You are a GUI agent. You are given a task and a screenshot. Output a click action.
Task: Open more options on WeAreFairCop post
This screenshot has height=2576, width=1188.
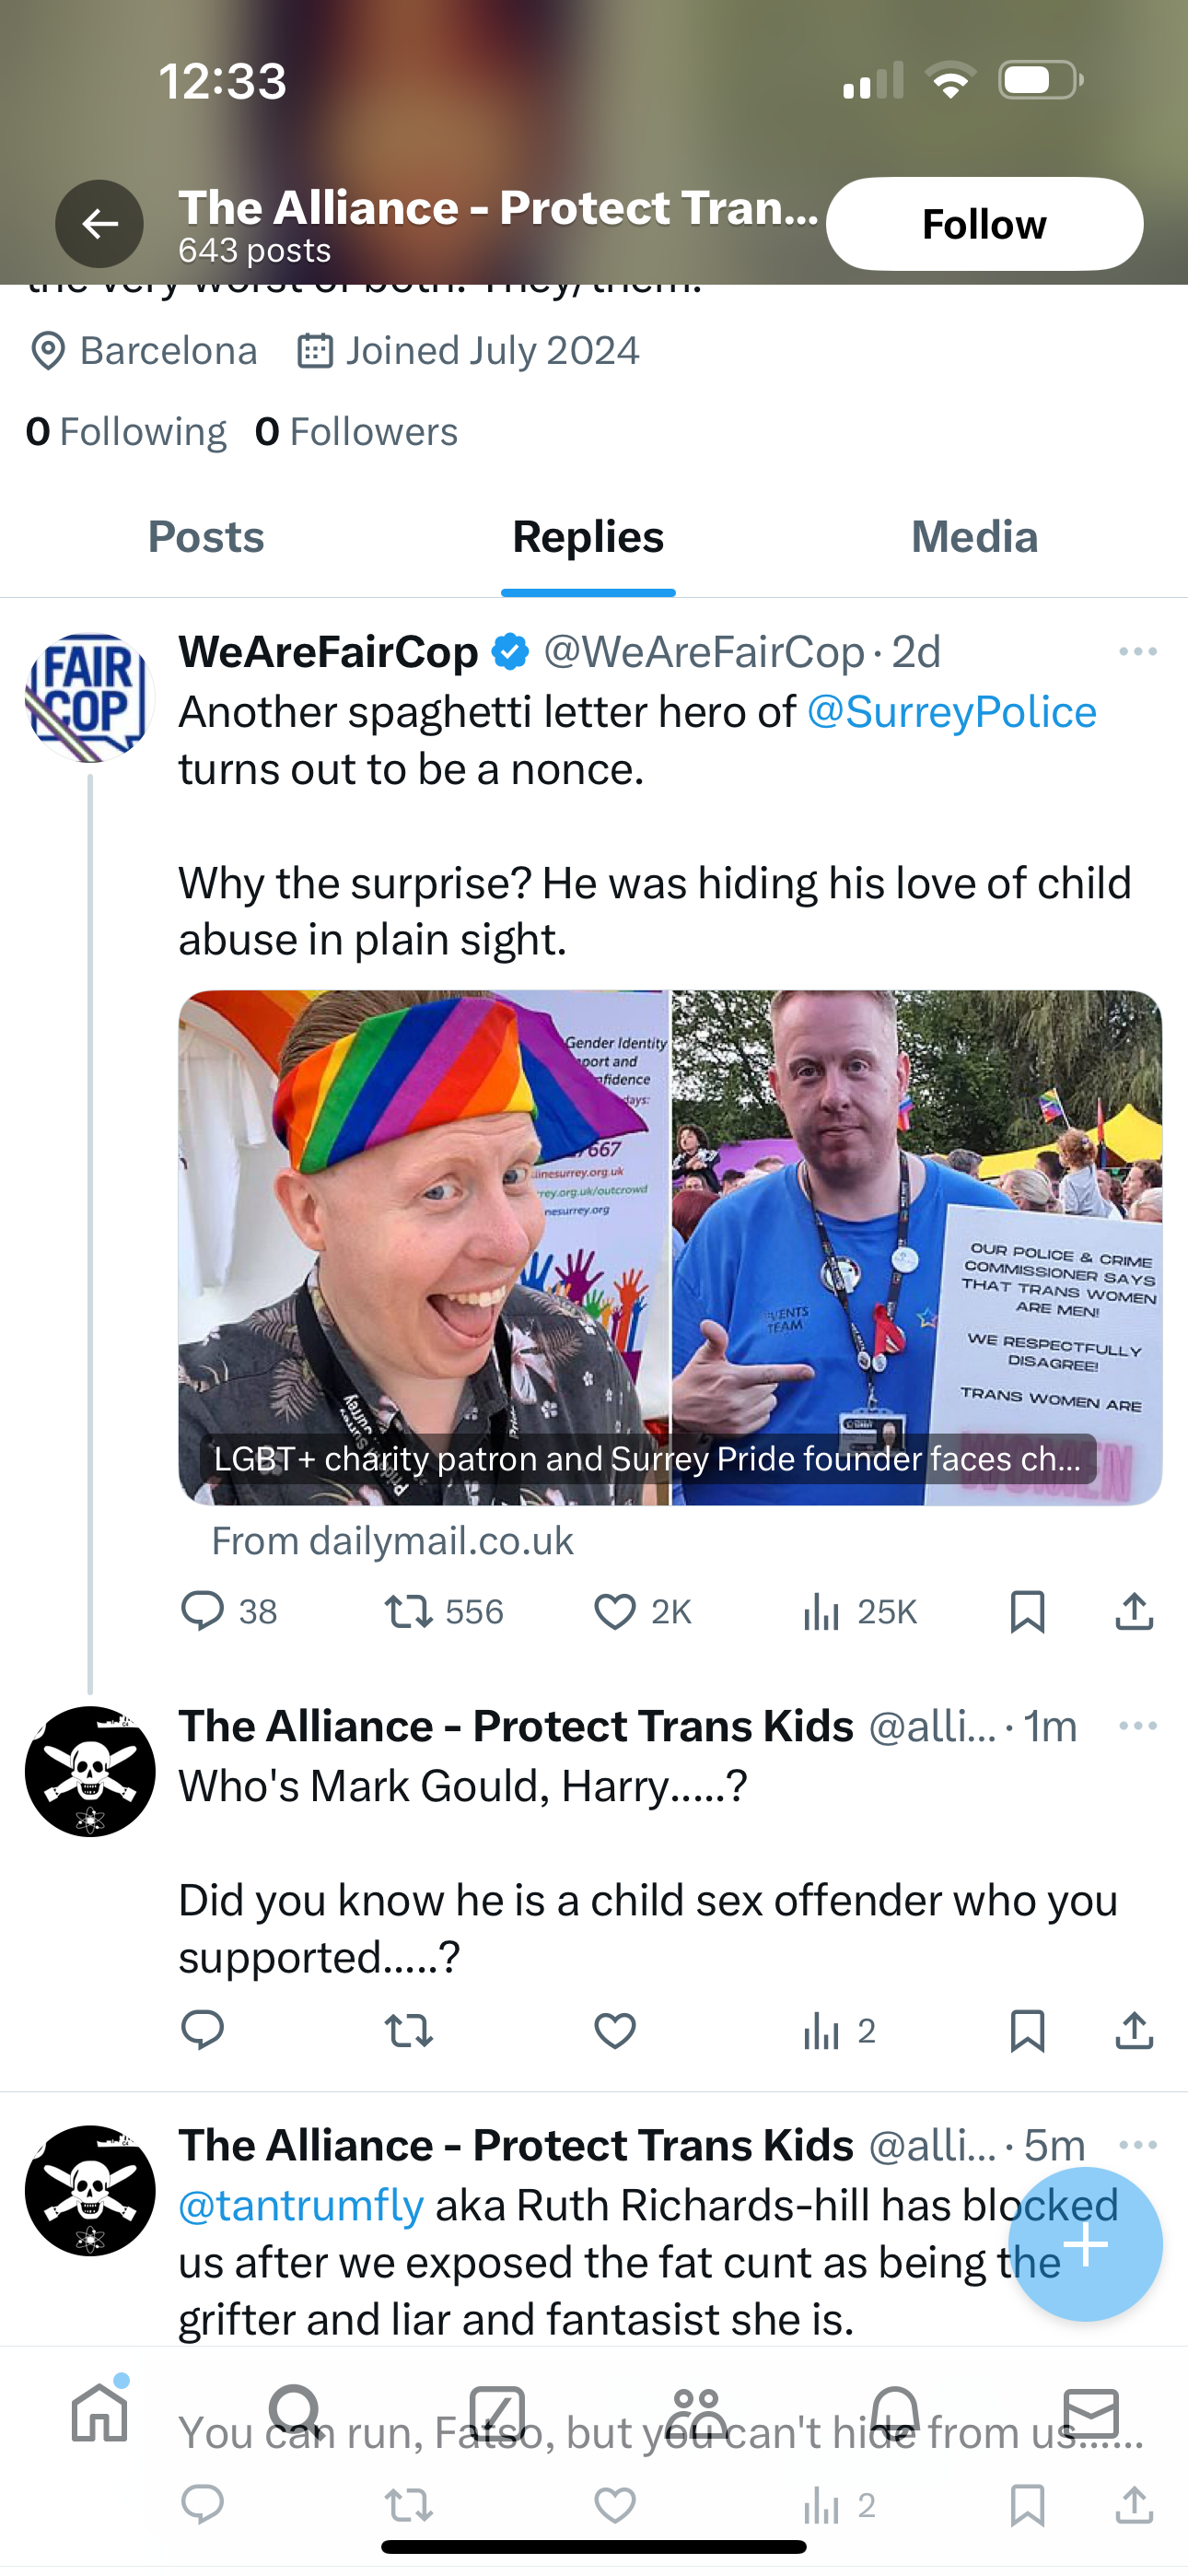pos(1138,652)
